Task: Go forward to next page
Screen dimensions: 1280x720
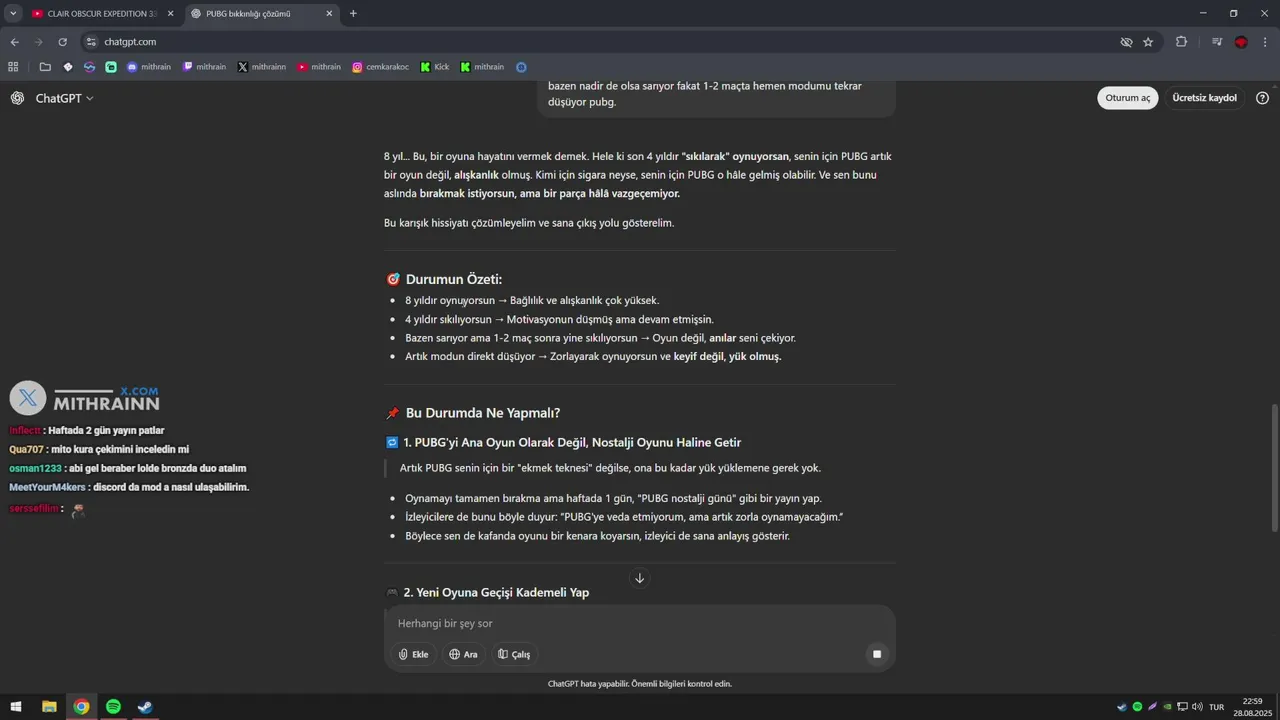Action: click(x=38, y=42)
